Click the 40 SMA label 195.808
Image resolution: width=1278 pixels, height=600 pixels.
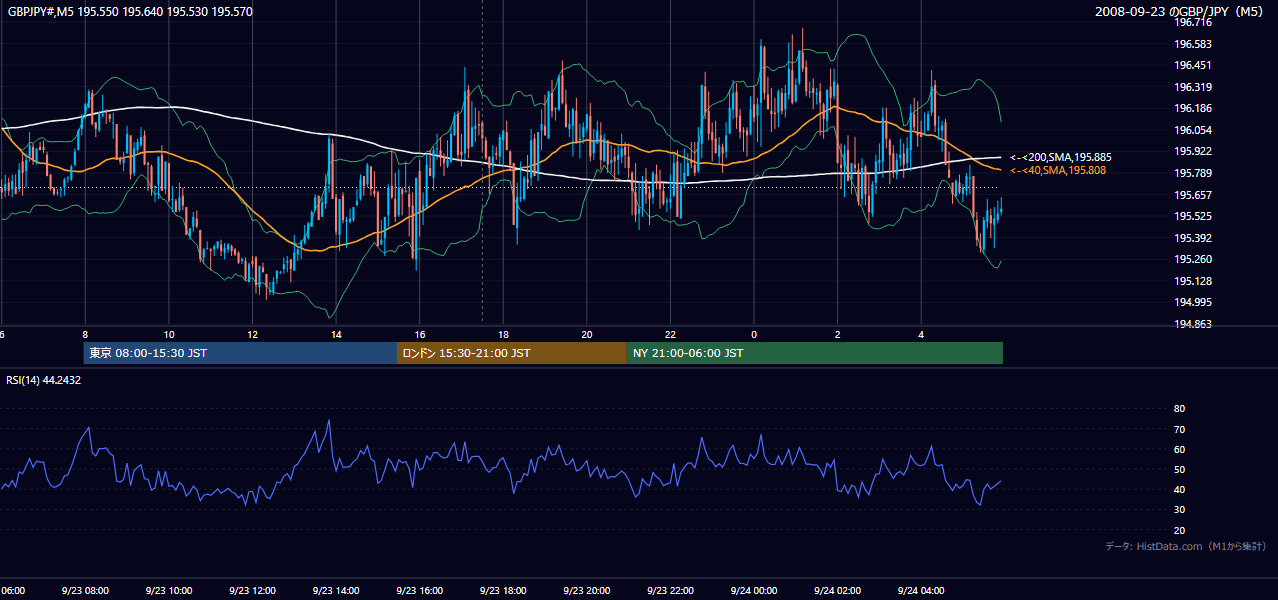tap(1057, 171)
